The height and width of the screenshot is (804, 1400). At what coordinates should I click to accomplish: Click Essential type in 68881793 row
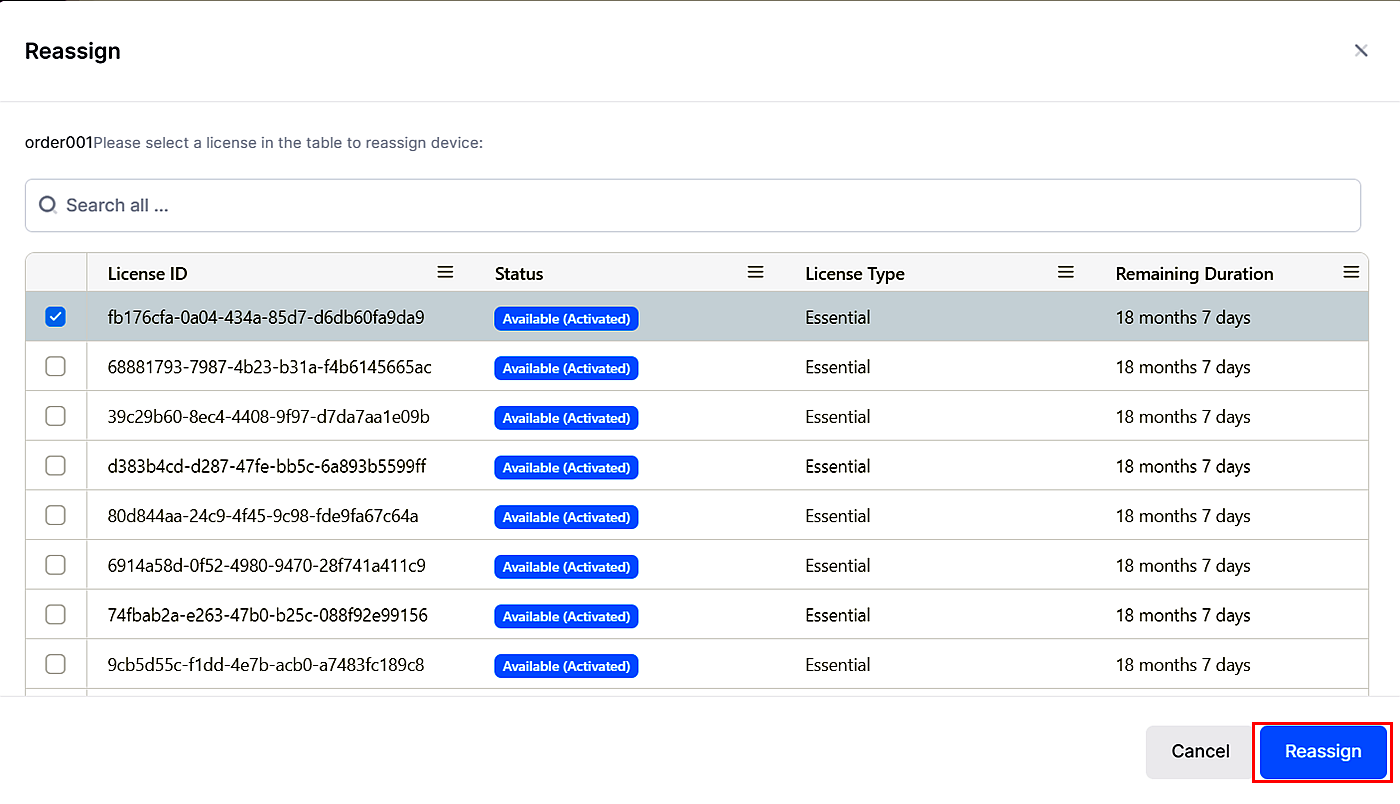click(x=838, y=367)
